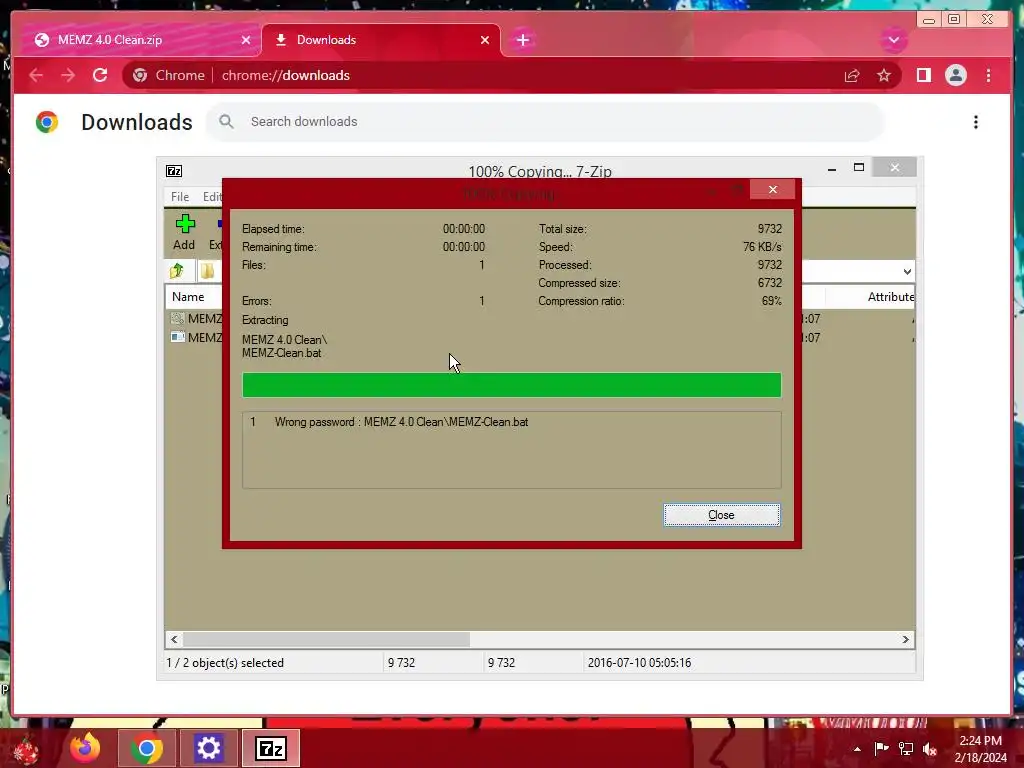Open Chrome profile avatar

point(955,75)
